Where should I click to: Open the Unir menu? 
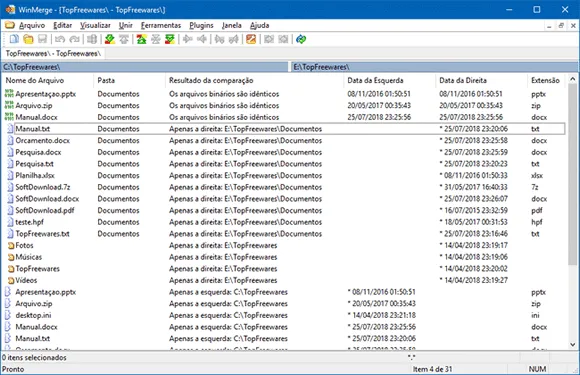[x=126, y=25]
